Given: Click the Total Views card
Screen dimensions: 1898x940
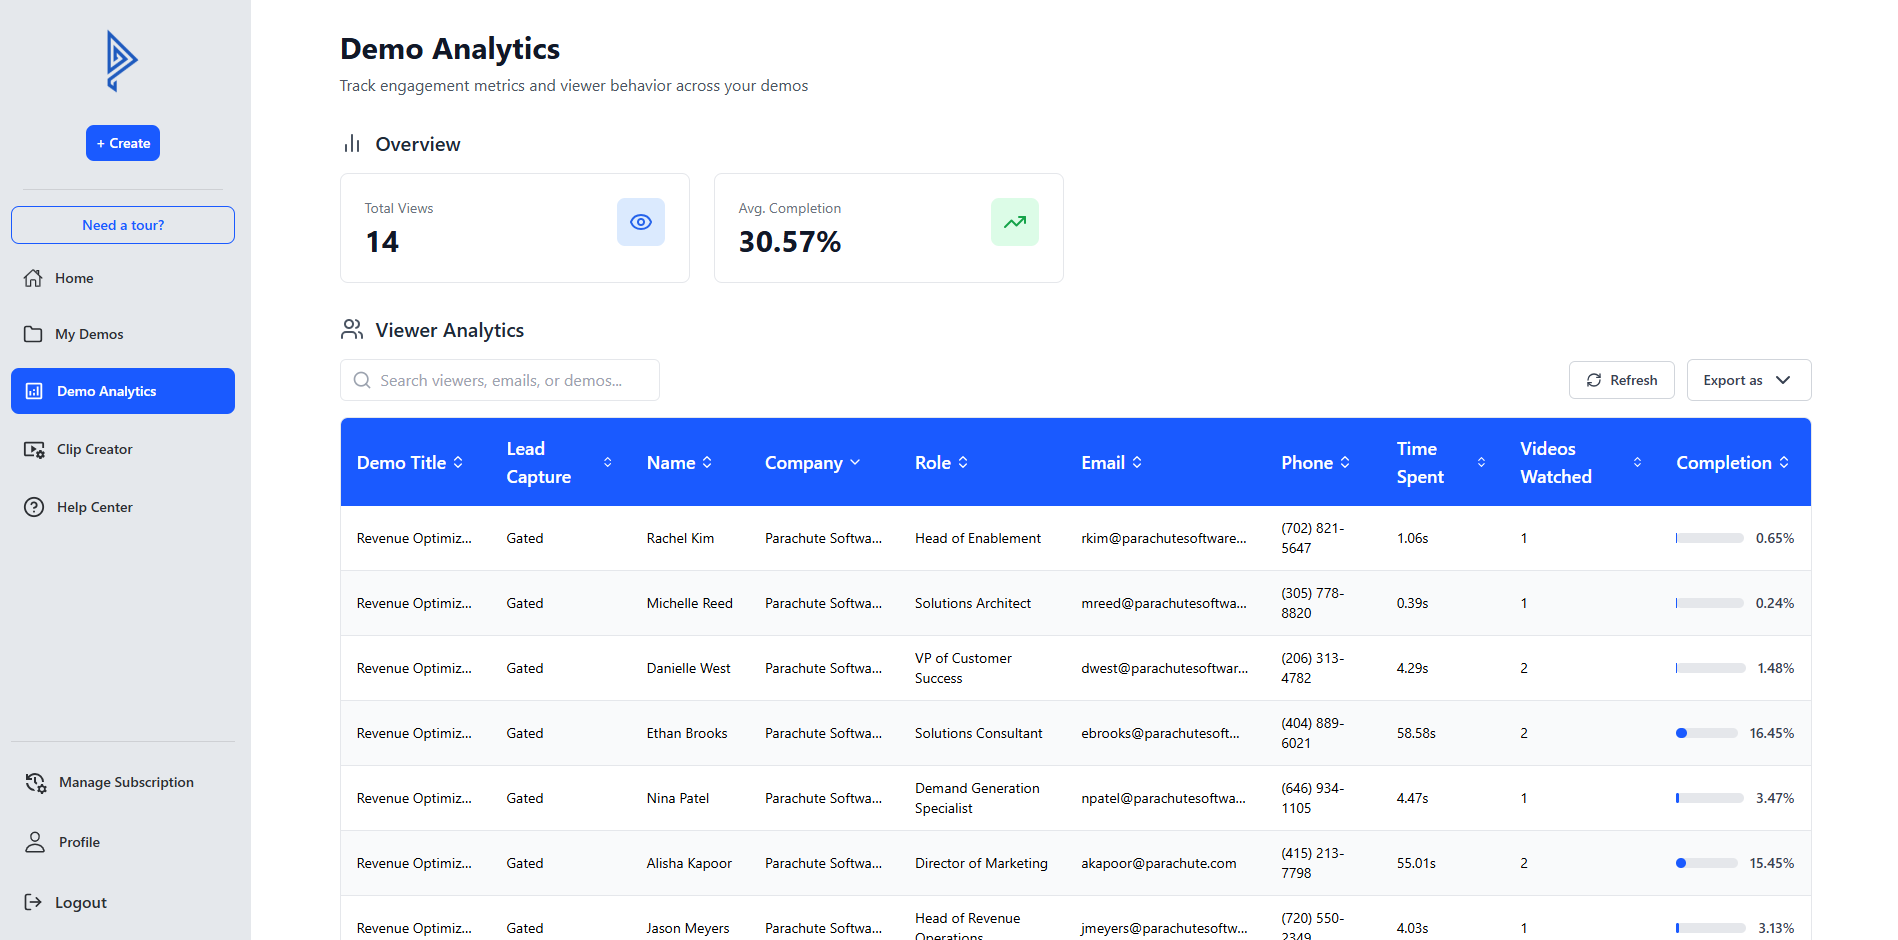Looking at the screenshot, I should click(x=515, y=228).
